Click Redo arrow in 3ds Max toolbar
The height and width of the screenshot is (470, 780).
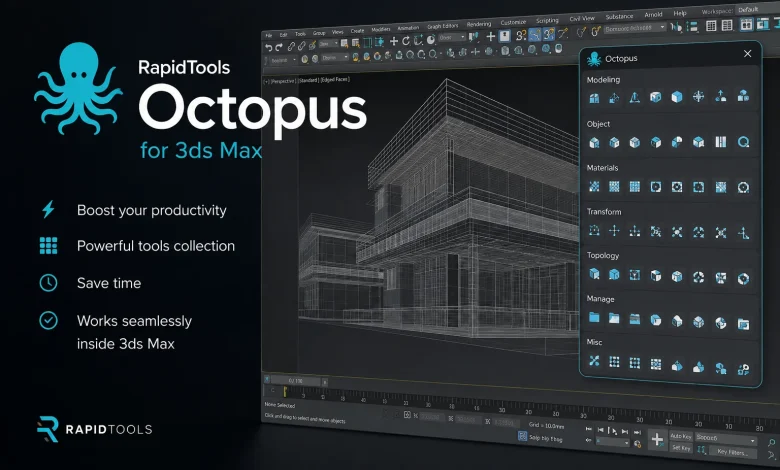coord(279,47)
